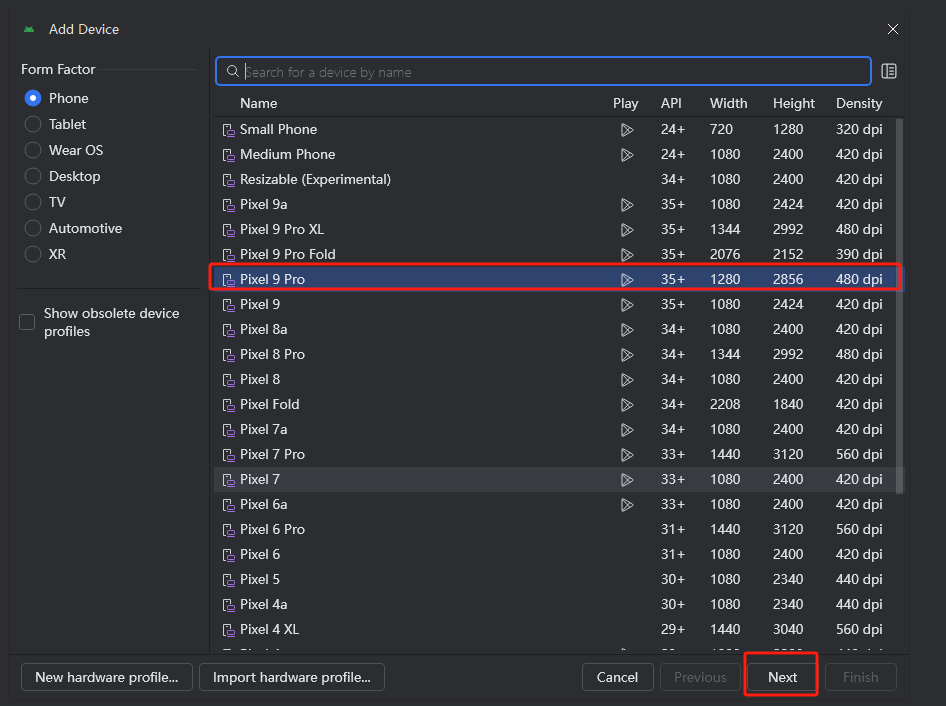Sort devices by Name column

click(258, 103)
